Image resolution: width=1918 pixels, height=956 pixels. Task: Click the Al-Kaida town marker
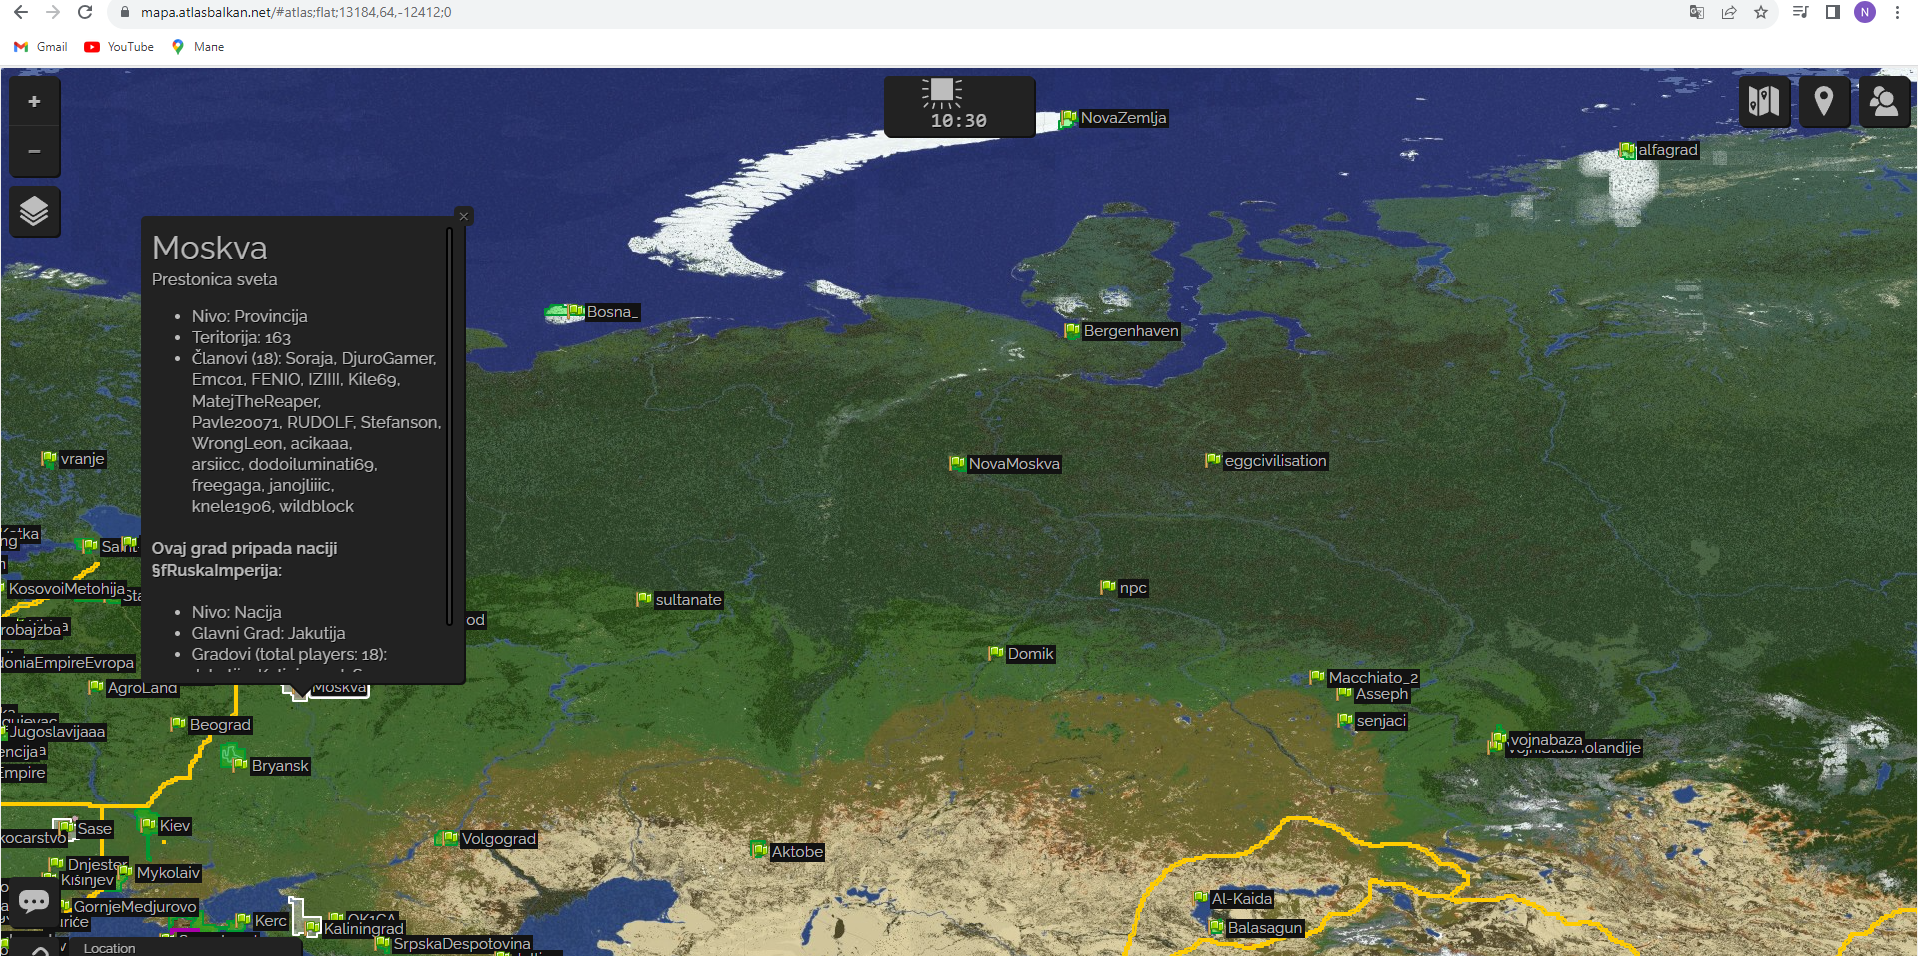tap(1200, 899)
